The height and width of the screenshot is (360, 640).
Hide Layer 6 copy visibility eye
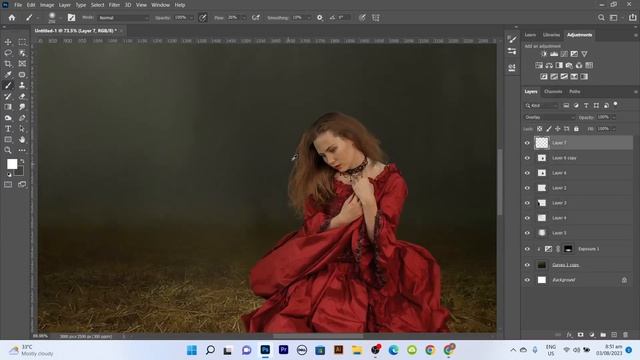[x=527, y=158]
